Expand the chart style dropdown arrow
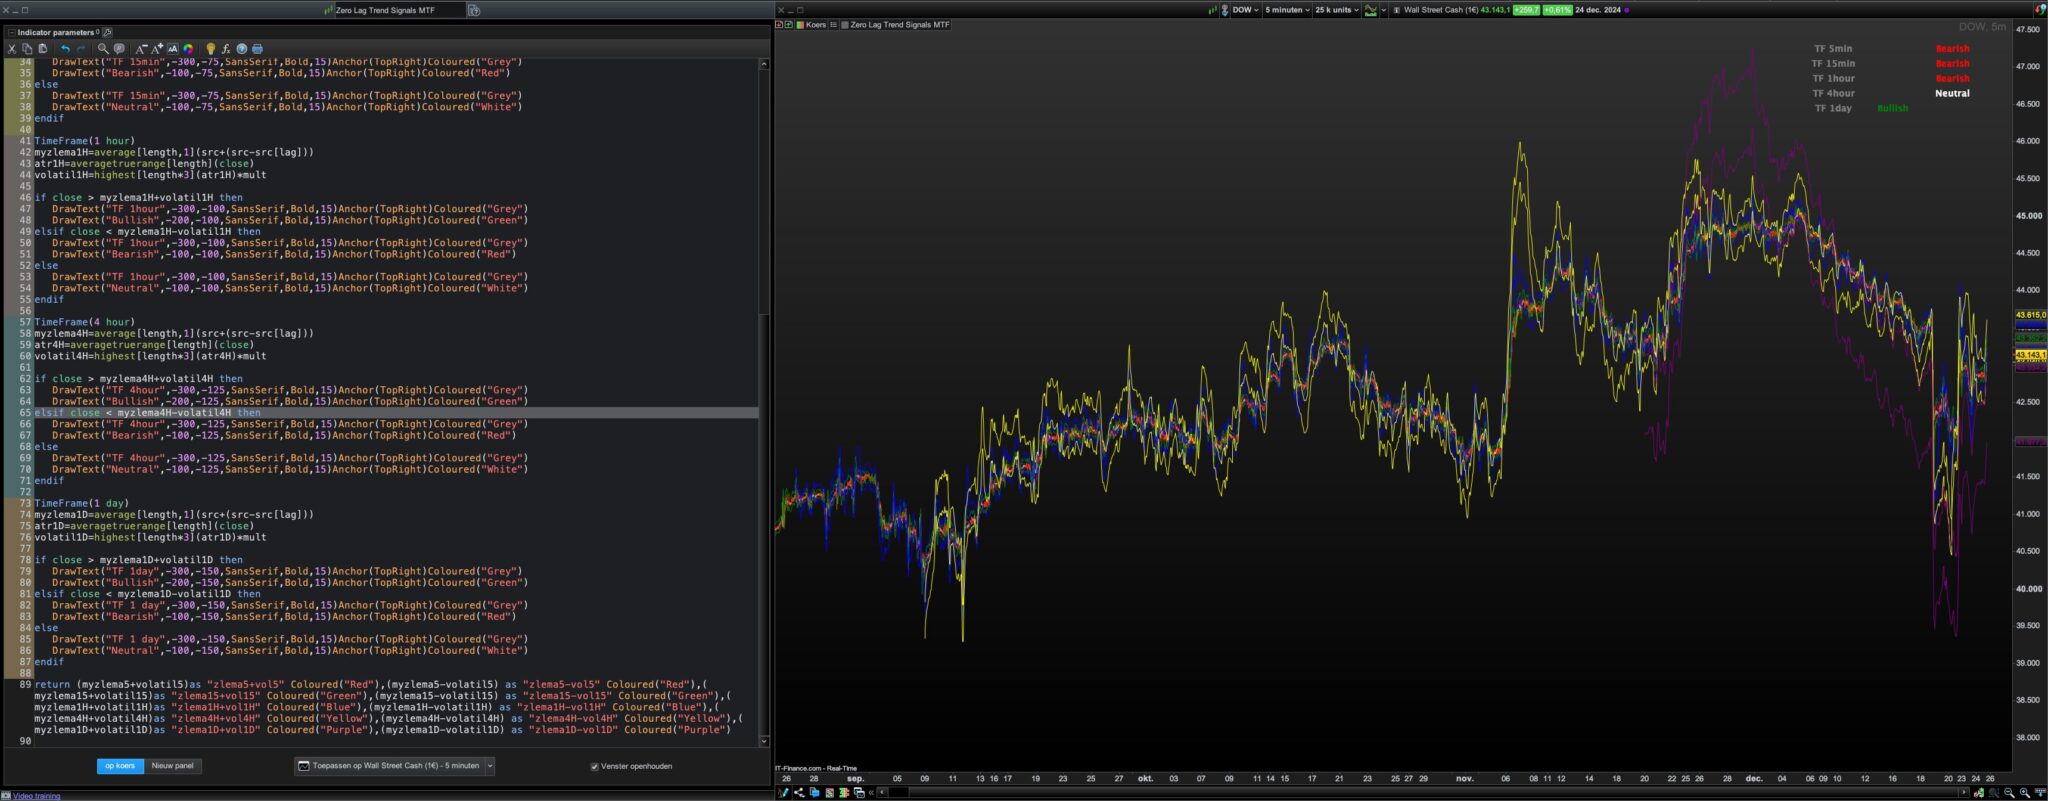2048x801 pixels. (x=1384, y=10)
